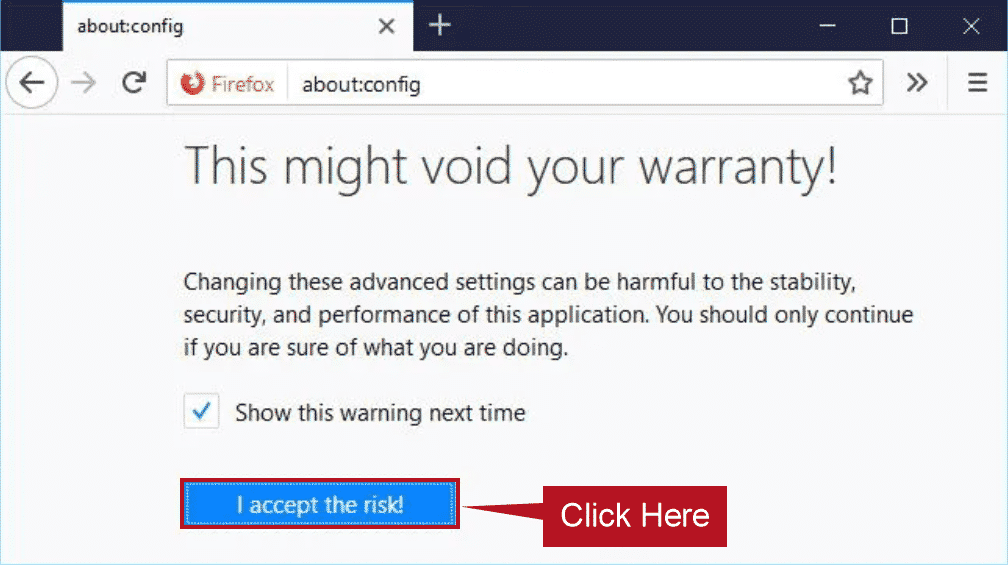The height and width of the screenshot is (565, 1008).
Task: Uncheck Show this warning next time
Action: (201, 411)
